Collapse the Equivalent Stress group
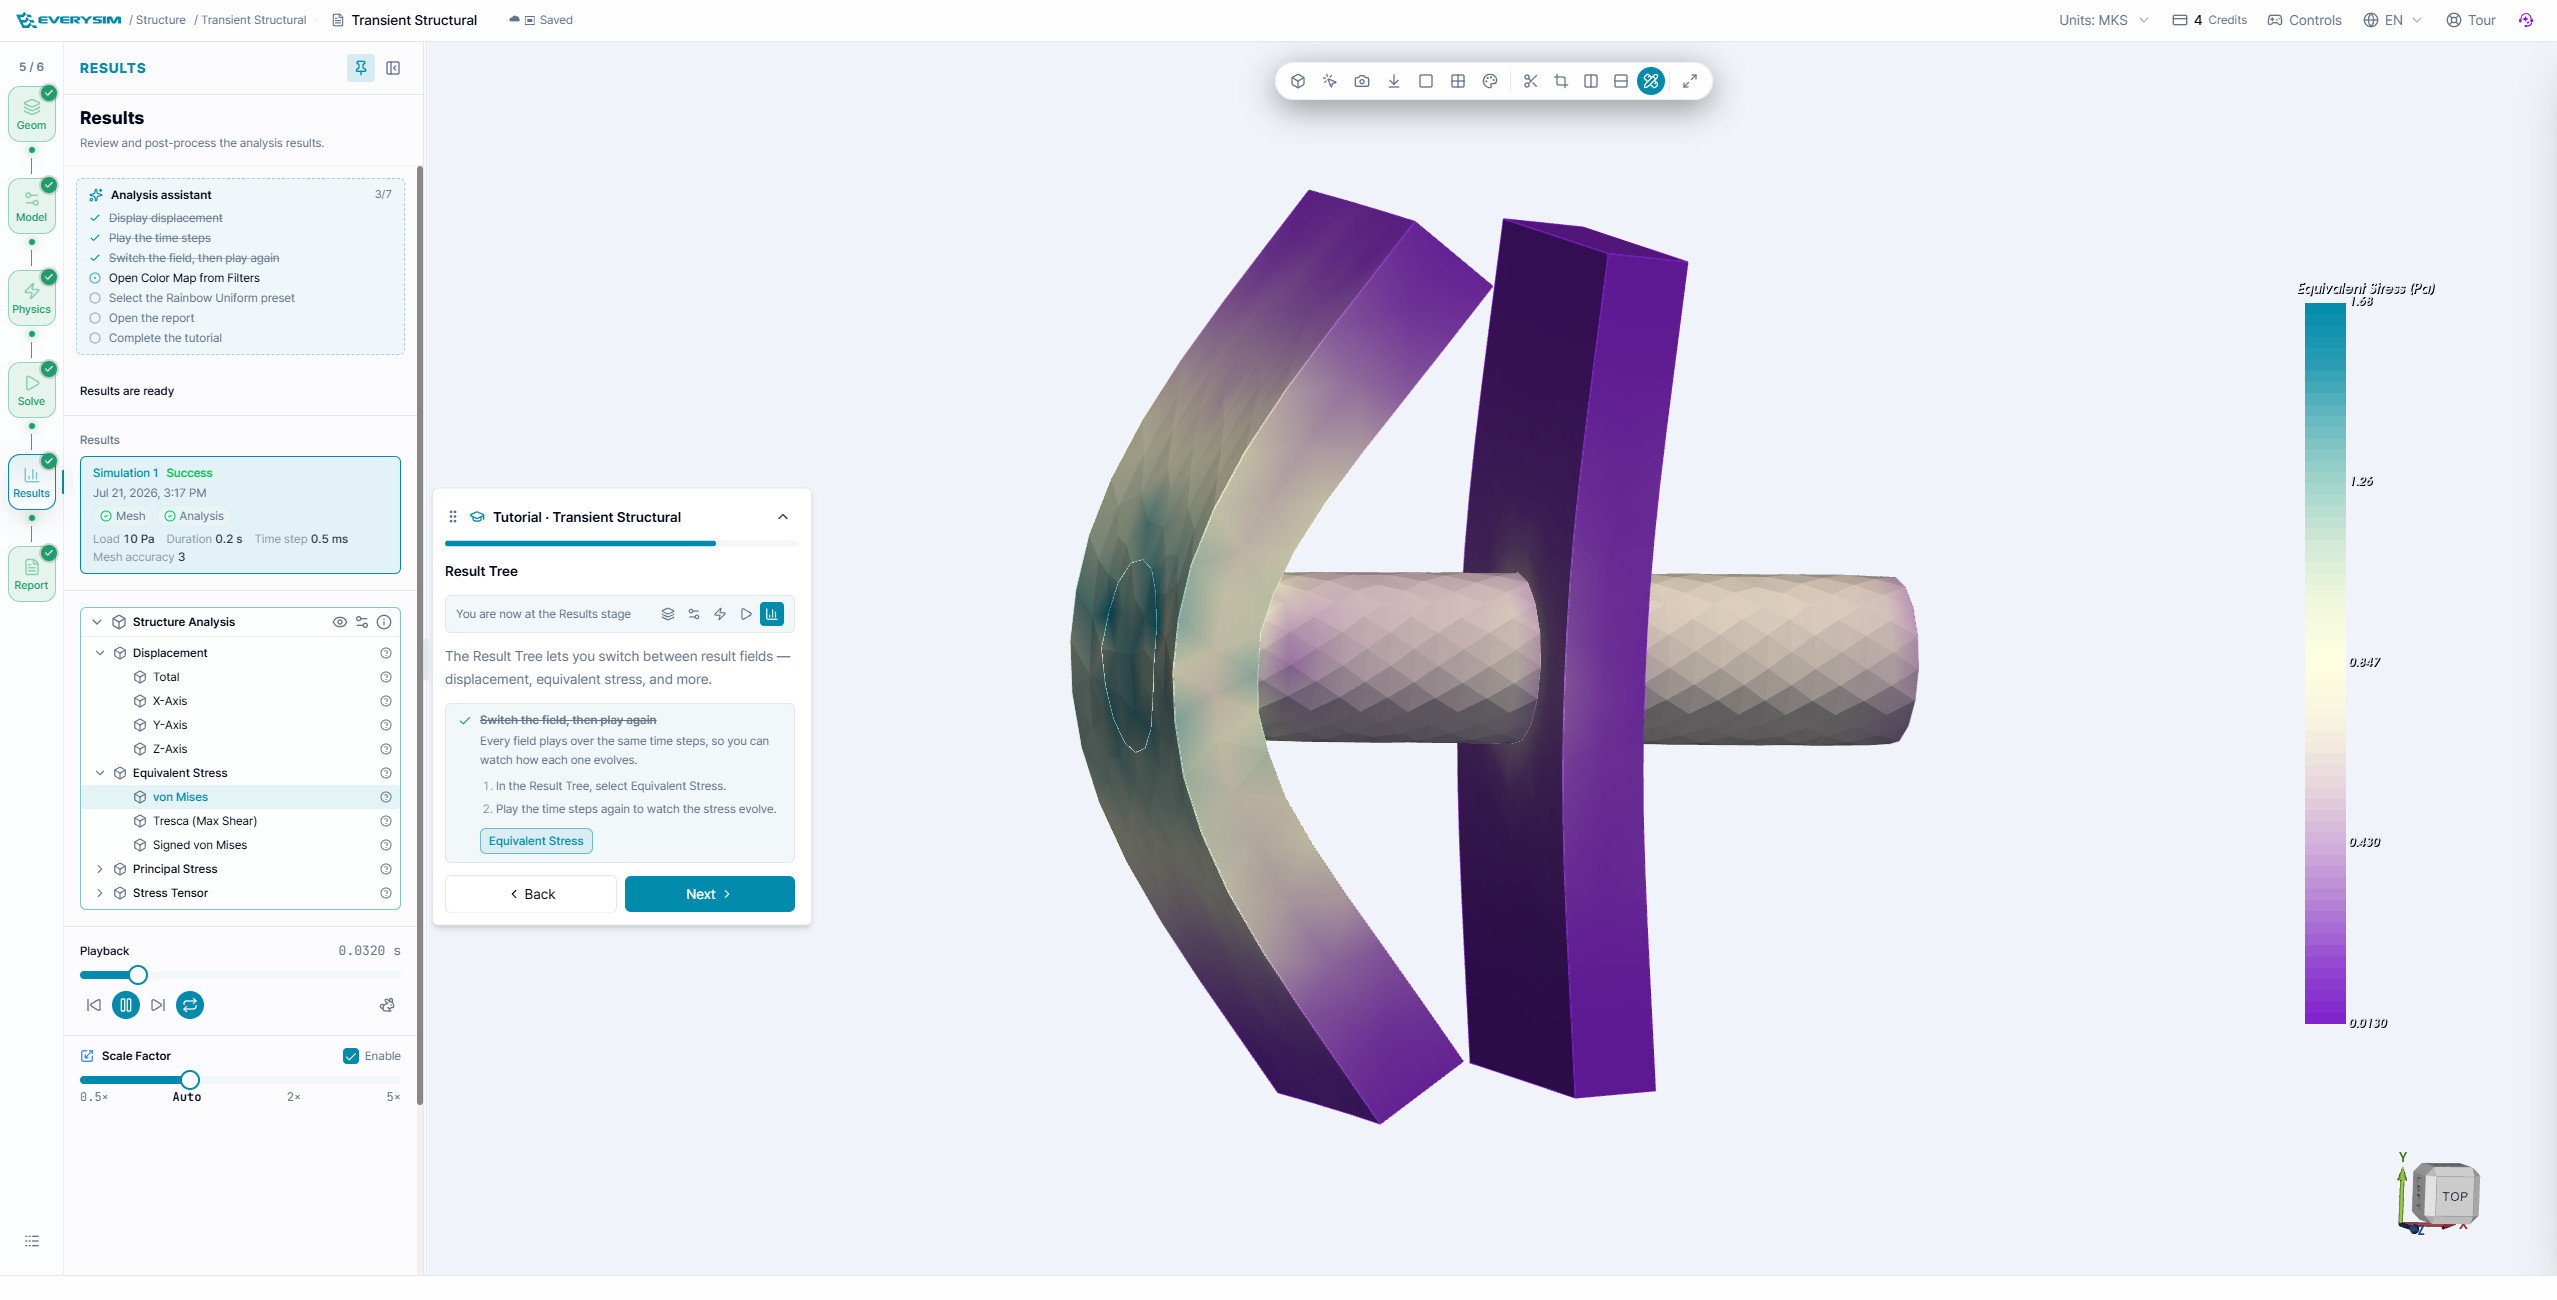This screenshot has width=2557, height=1300. [x=100, y=773]
